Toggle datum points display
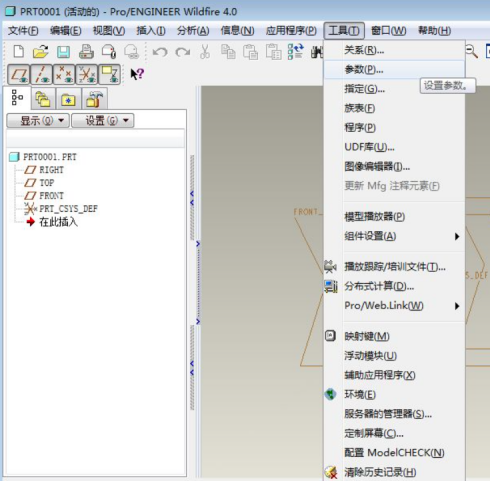490x482 pixels. point(64,74)
